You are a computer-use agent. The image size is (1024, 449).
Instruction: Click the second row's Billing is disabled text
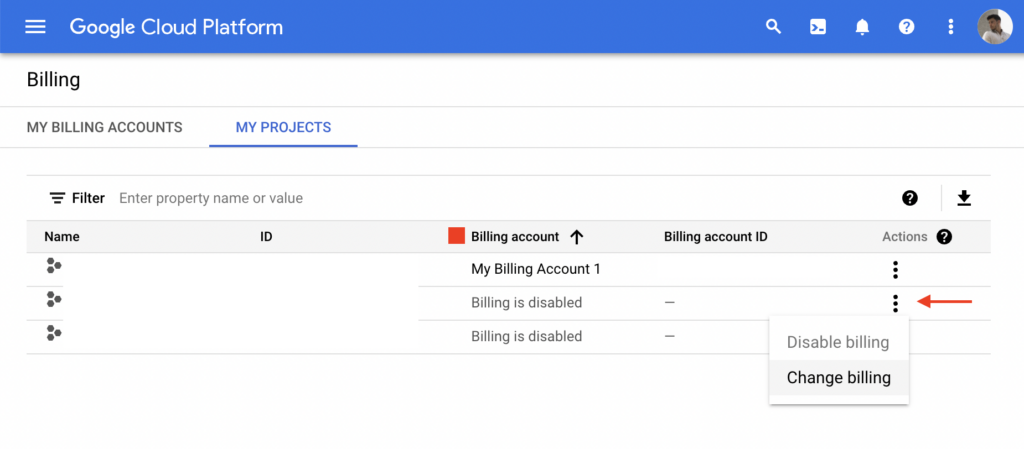click(526, 303)
